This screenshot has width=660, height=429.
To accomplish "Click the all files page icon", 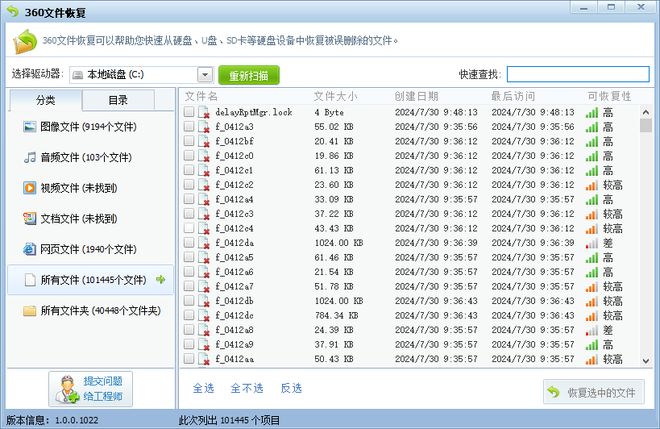I will tap(30, 280).
